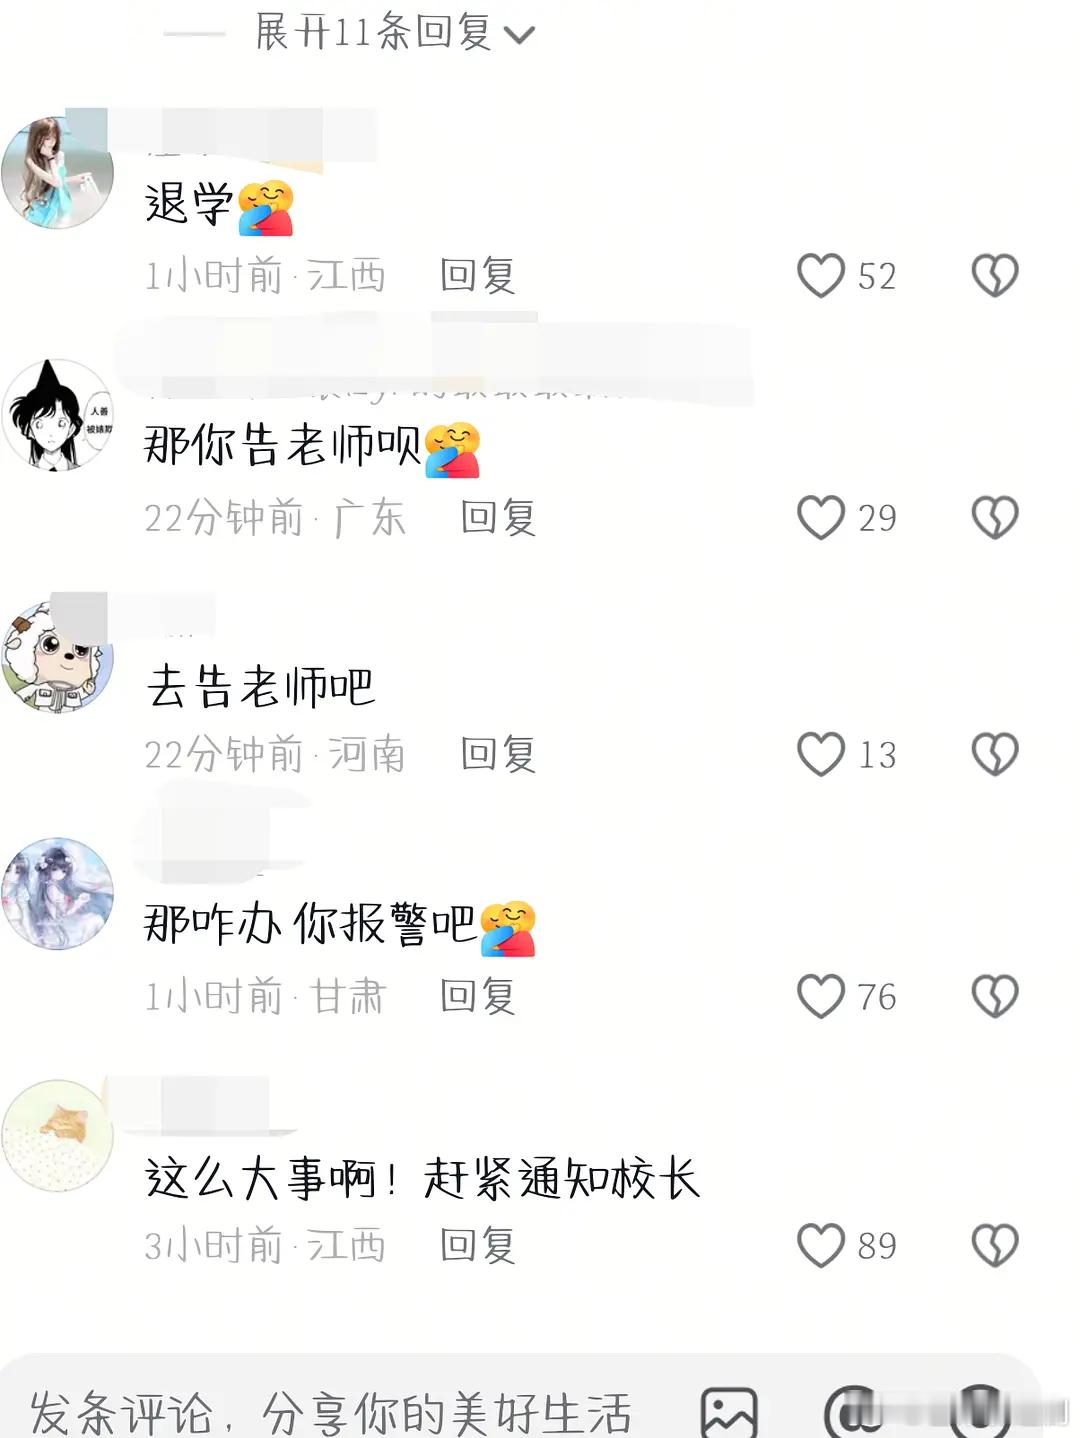Dislike the 去告老师吧 comment
Image resolution: width=1080 pixels, height=1438 pixels.
995,754
